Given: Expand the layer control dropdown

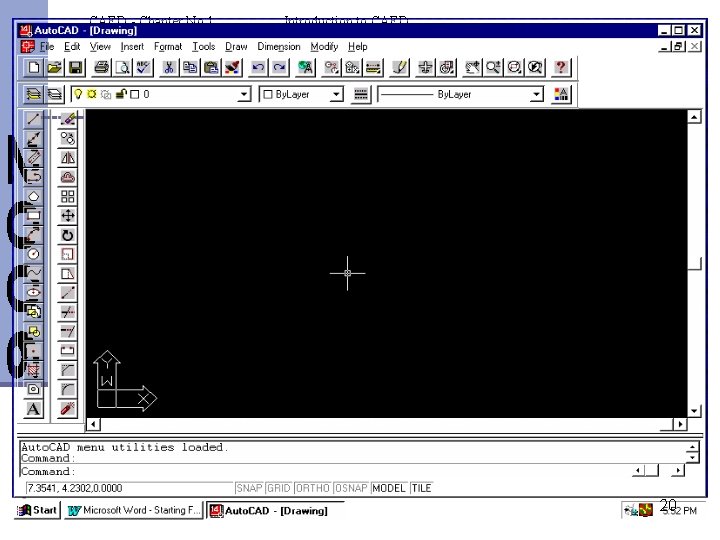Looking at the screenshot, I should tap(244, 95).
